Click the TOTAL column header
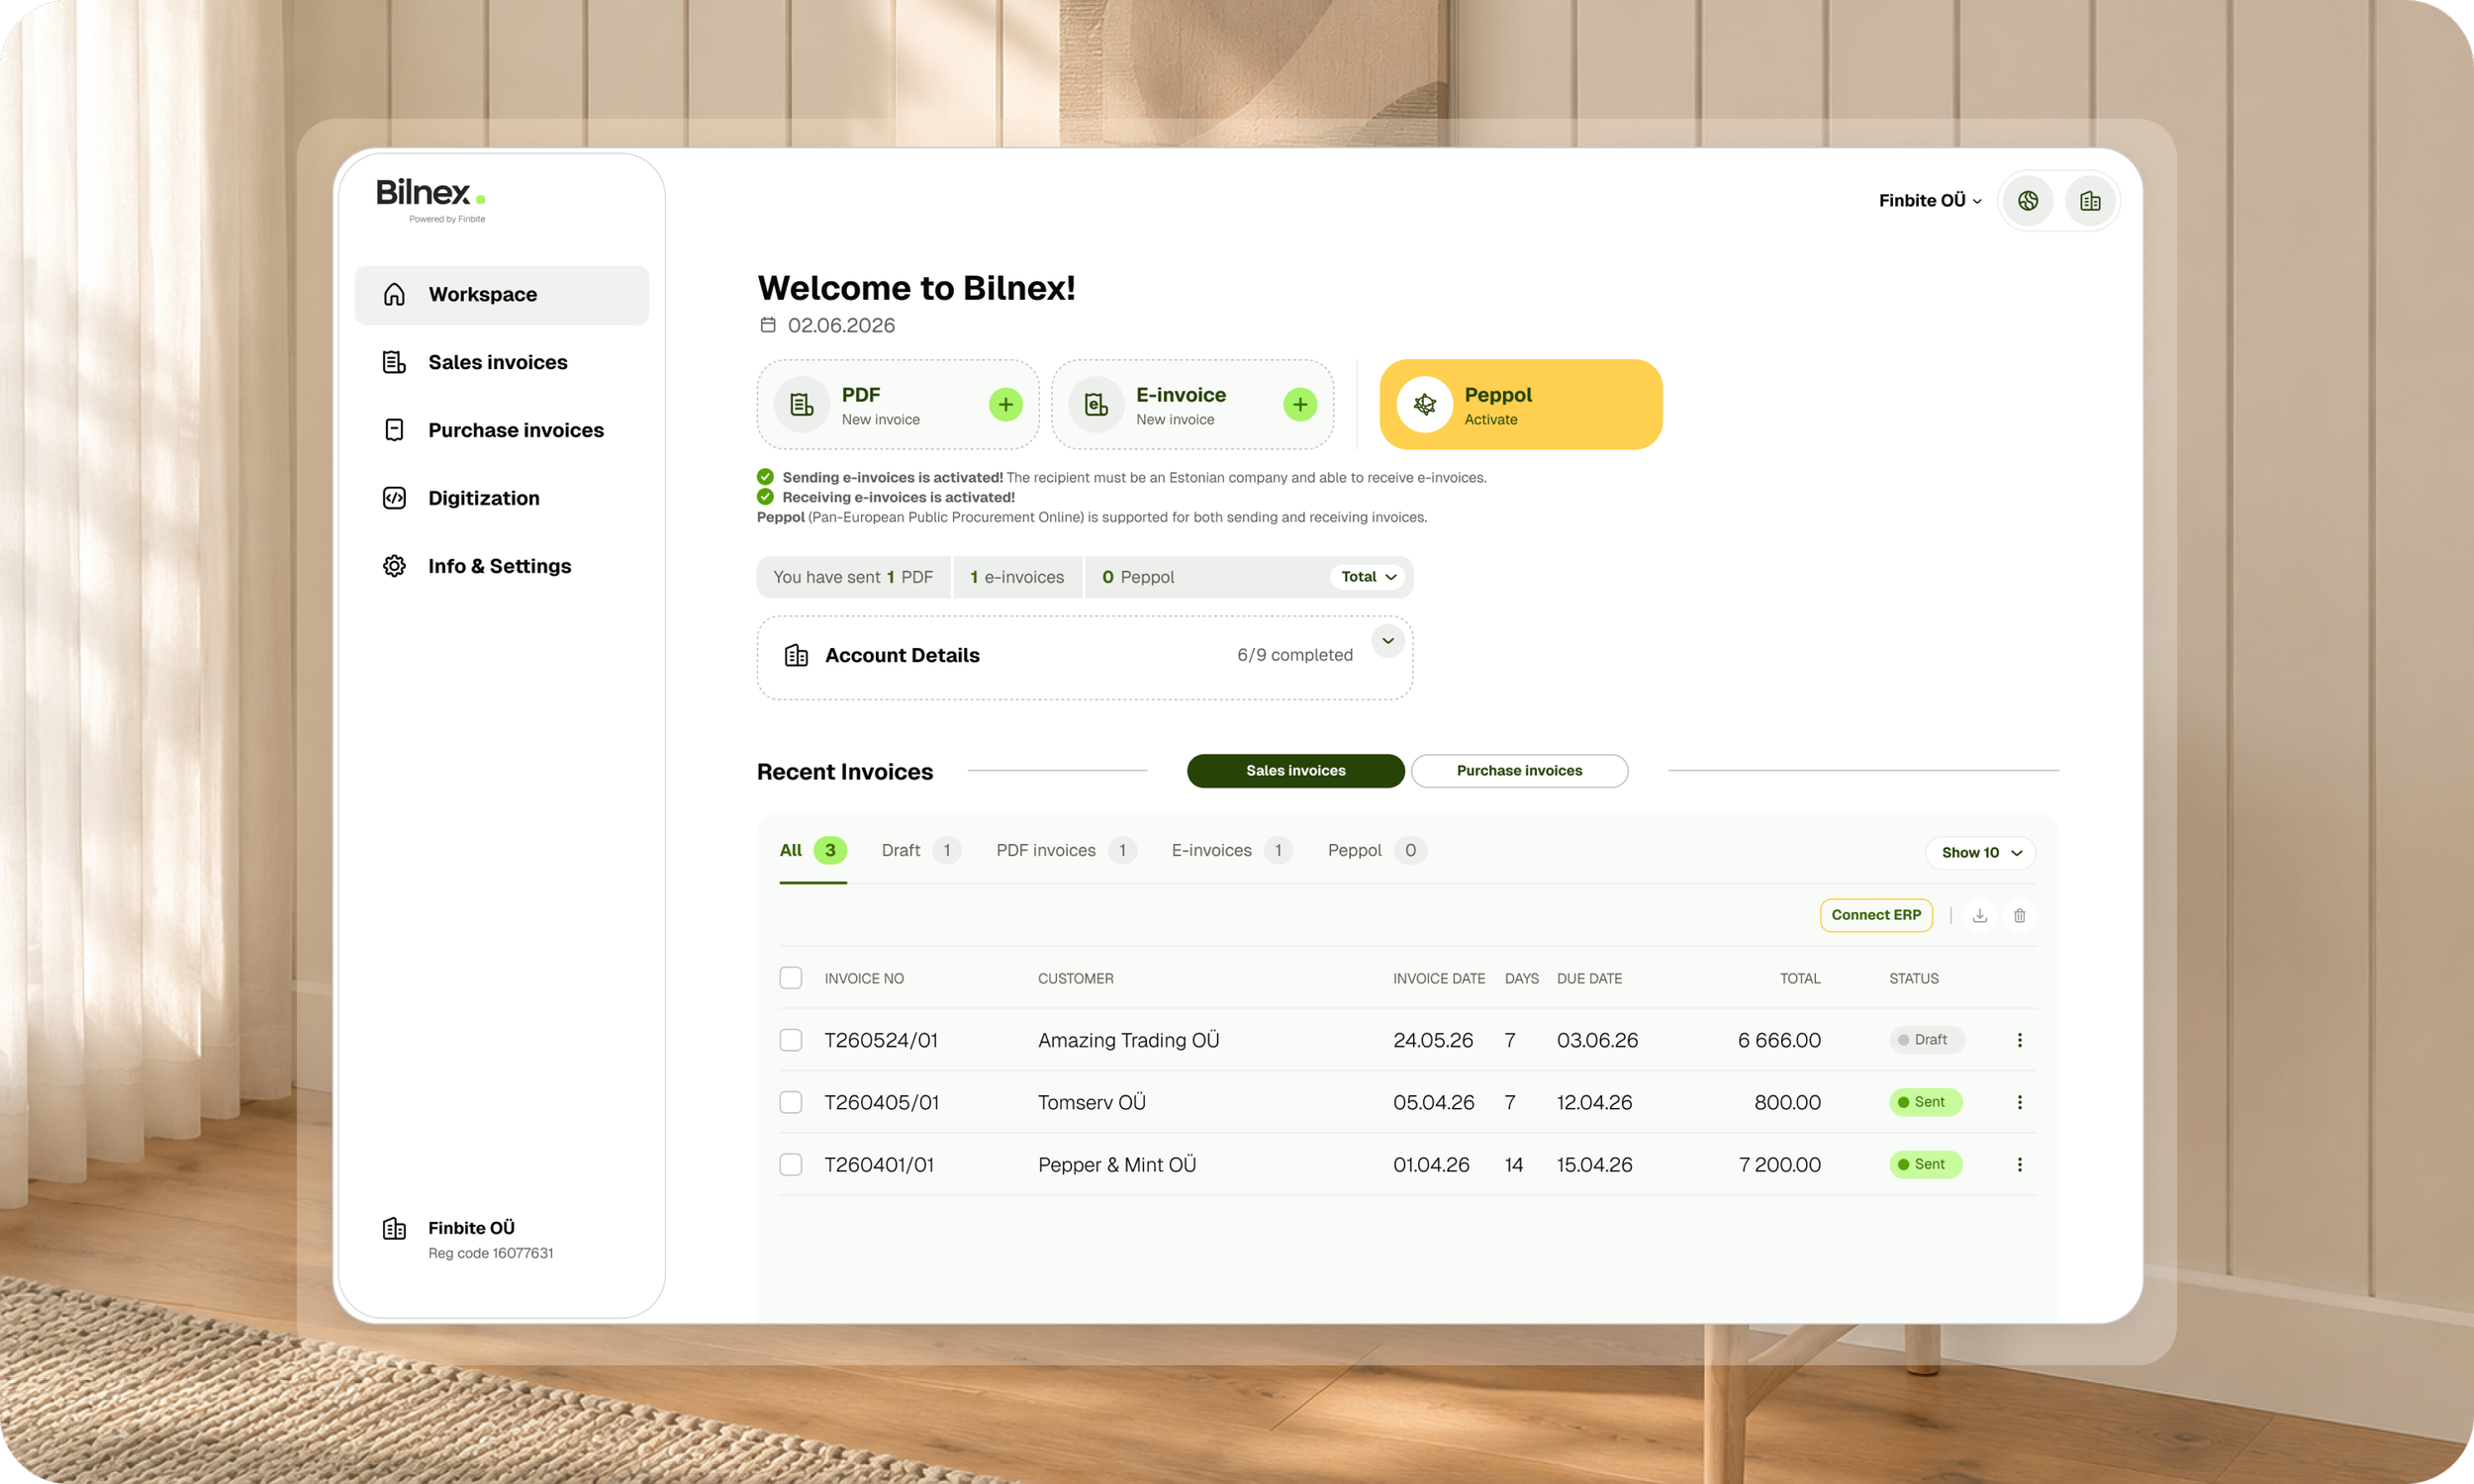2474x1484 pixels. (x=1800, y=978)
